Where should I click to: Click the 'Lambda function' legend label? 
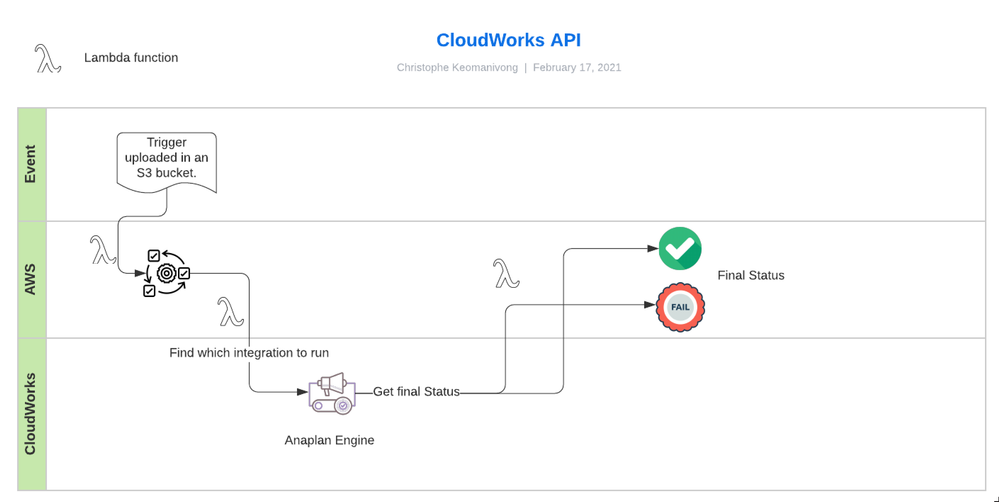(131, 57)
